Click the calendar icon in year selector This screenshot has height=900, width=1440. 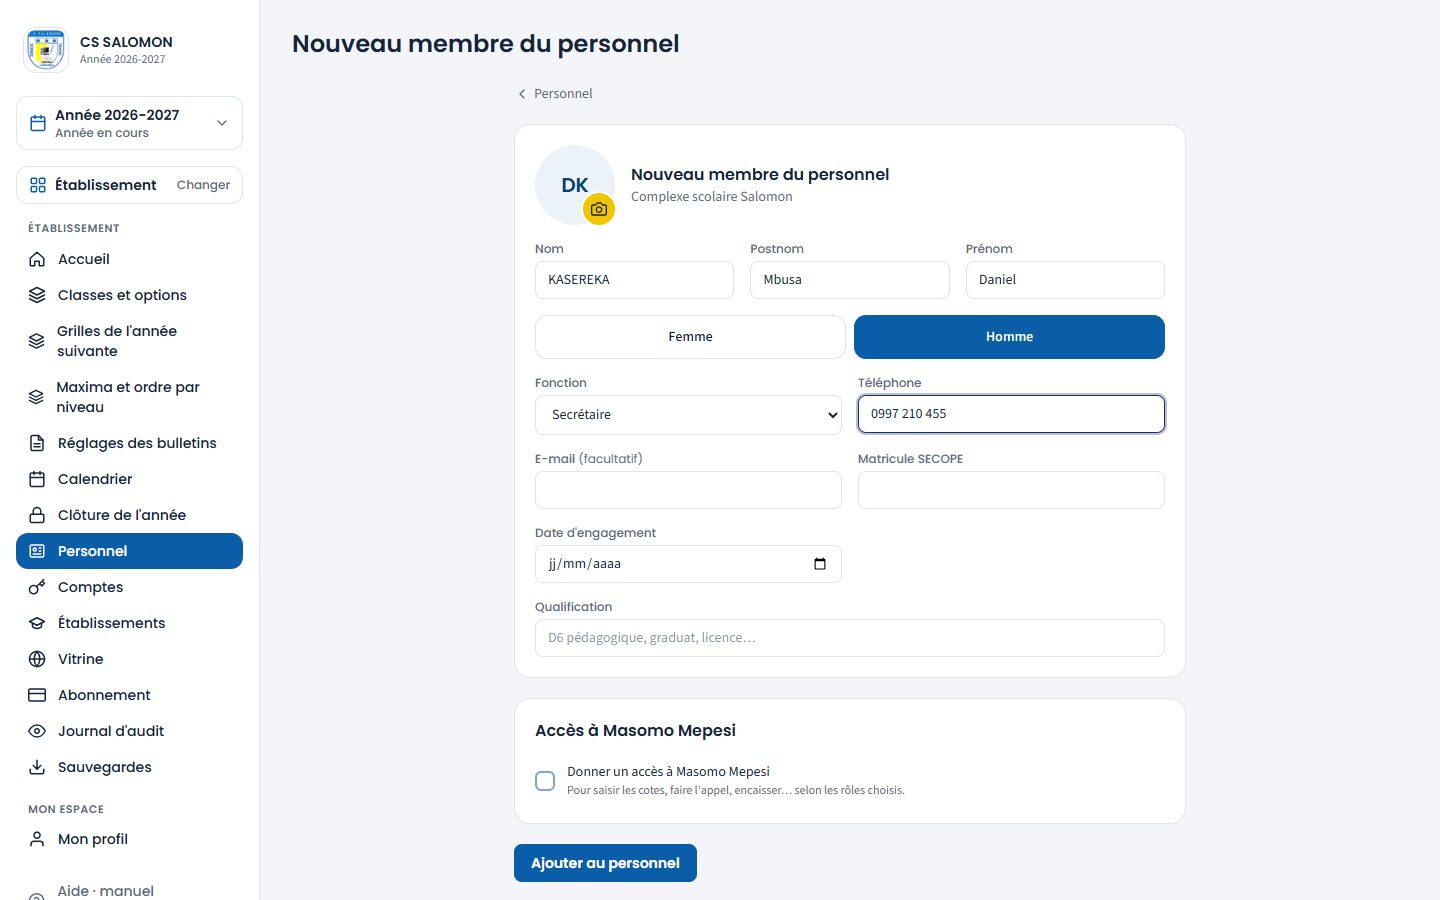(38, 123)
